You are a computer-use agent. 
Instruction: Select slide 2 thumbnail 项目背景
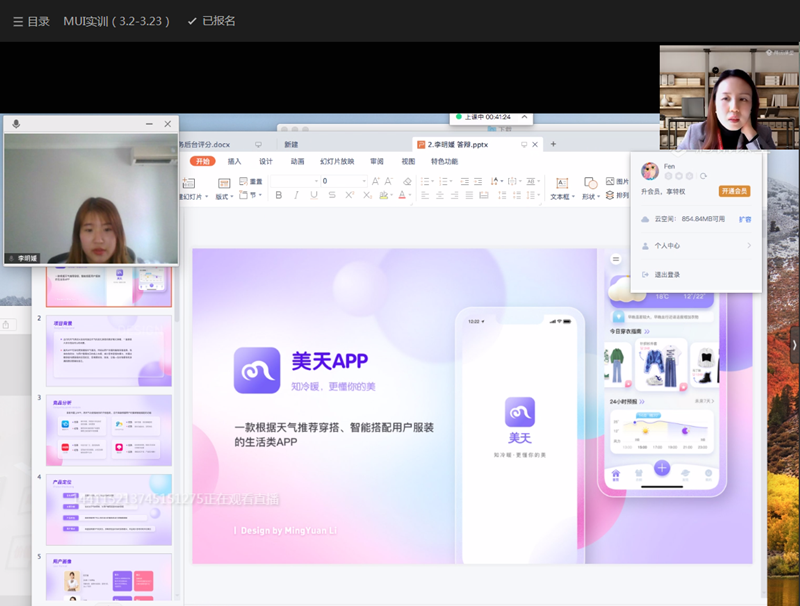(x=109, y=351)
